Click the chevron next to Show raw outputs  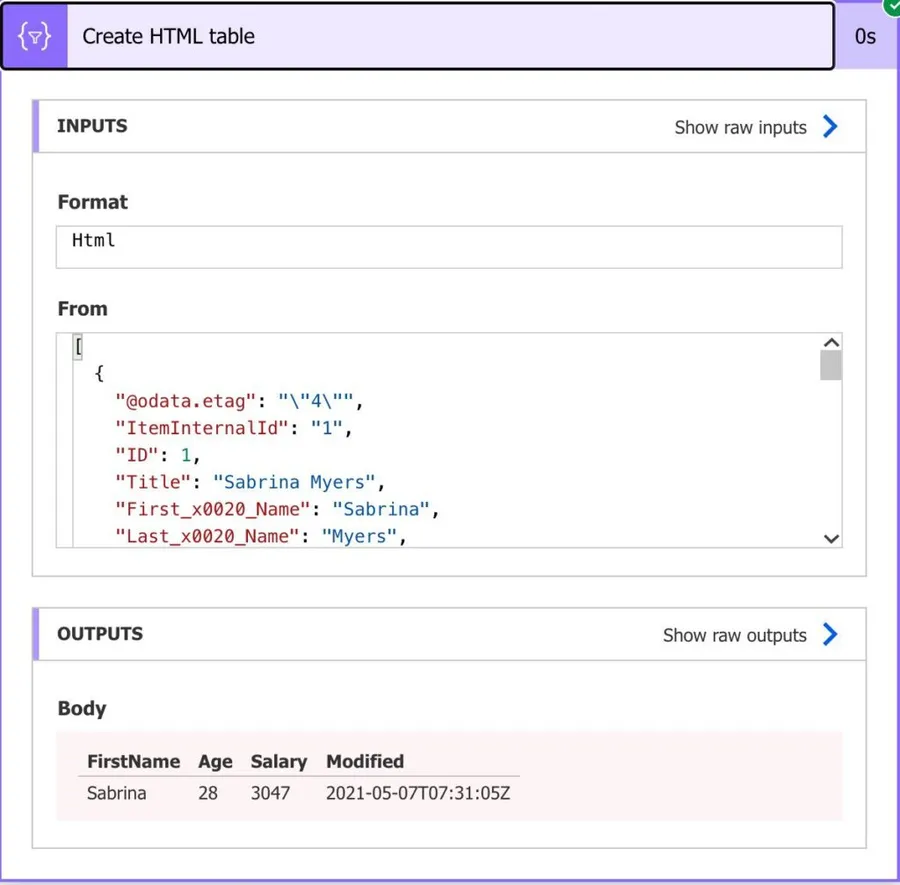pyautogui.click(x=830, y=635)
